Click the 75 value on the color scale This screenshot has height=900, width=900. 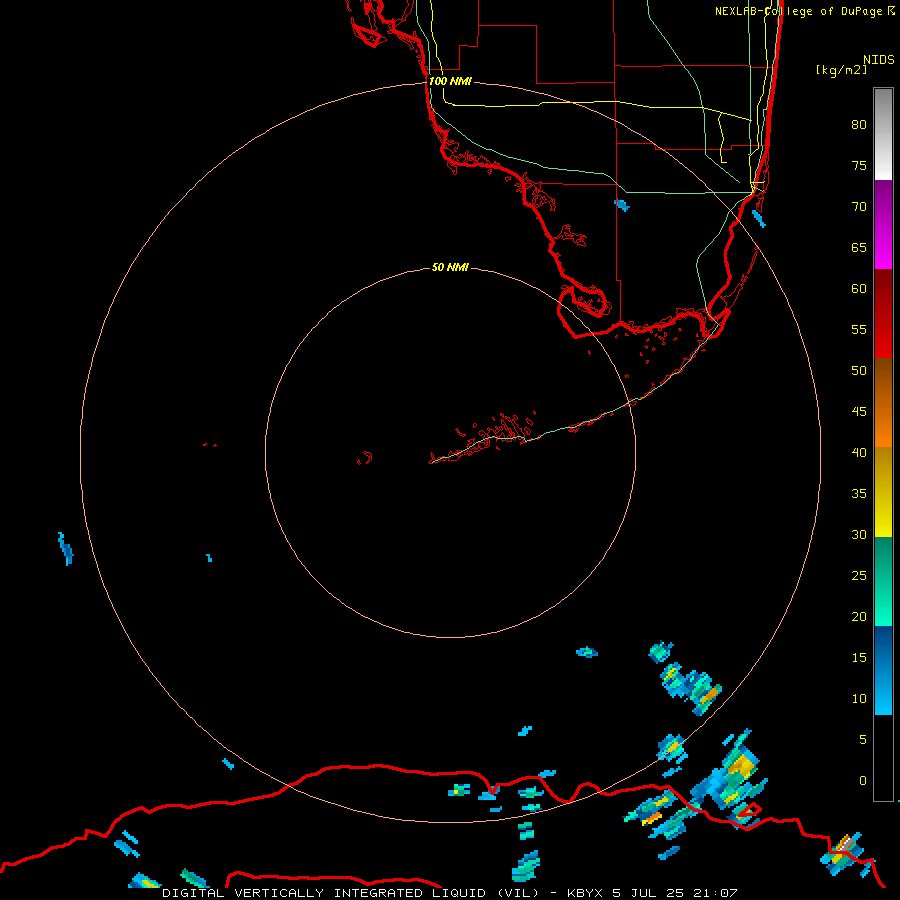859,165
